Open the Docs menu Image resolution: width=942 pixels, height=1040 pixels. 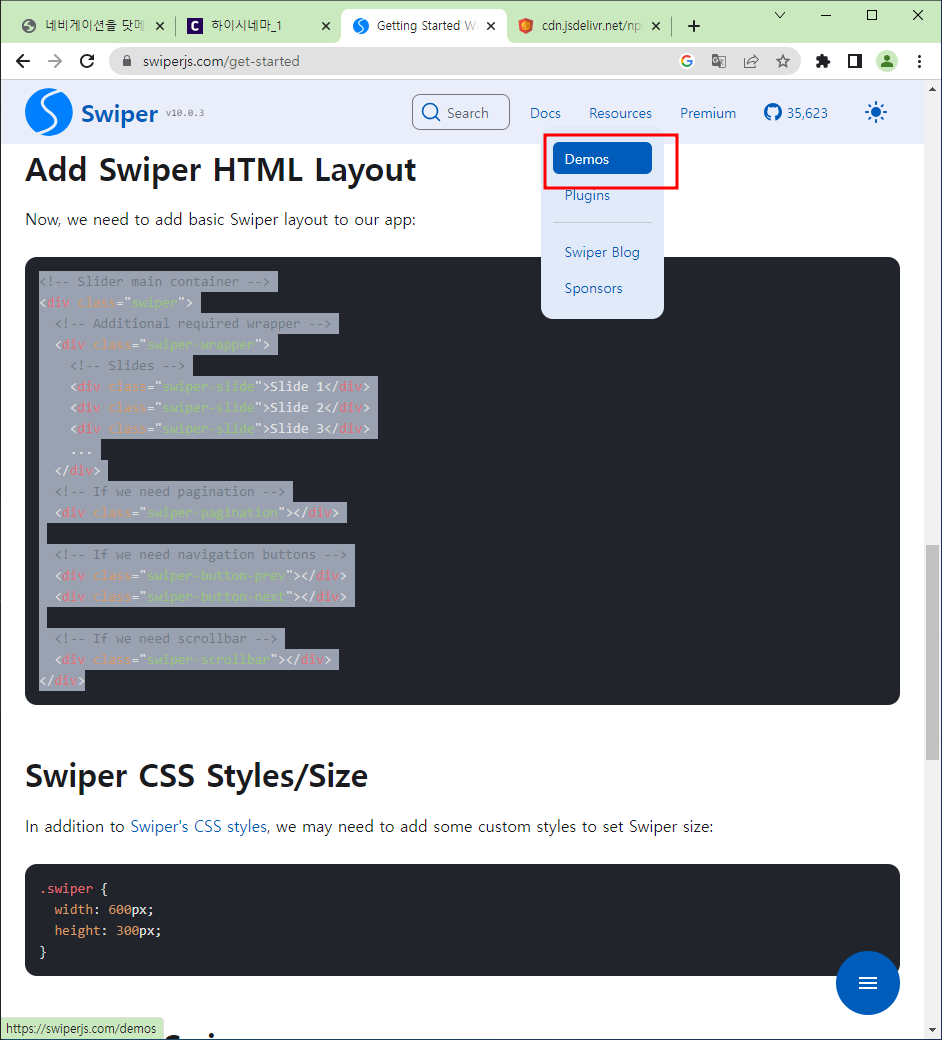[545, 113]
